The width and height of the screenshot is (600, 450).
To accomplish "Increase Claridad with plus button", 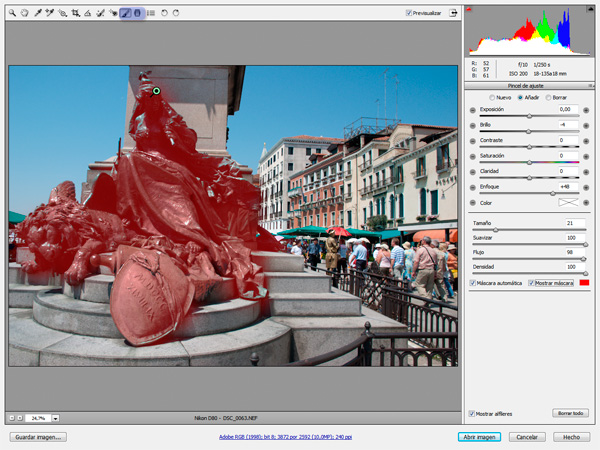I will point(586,172).
